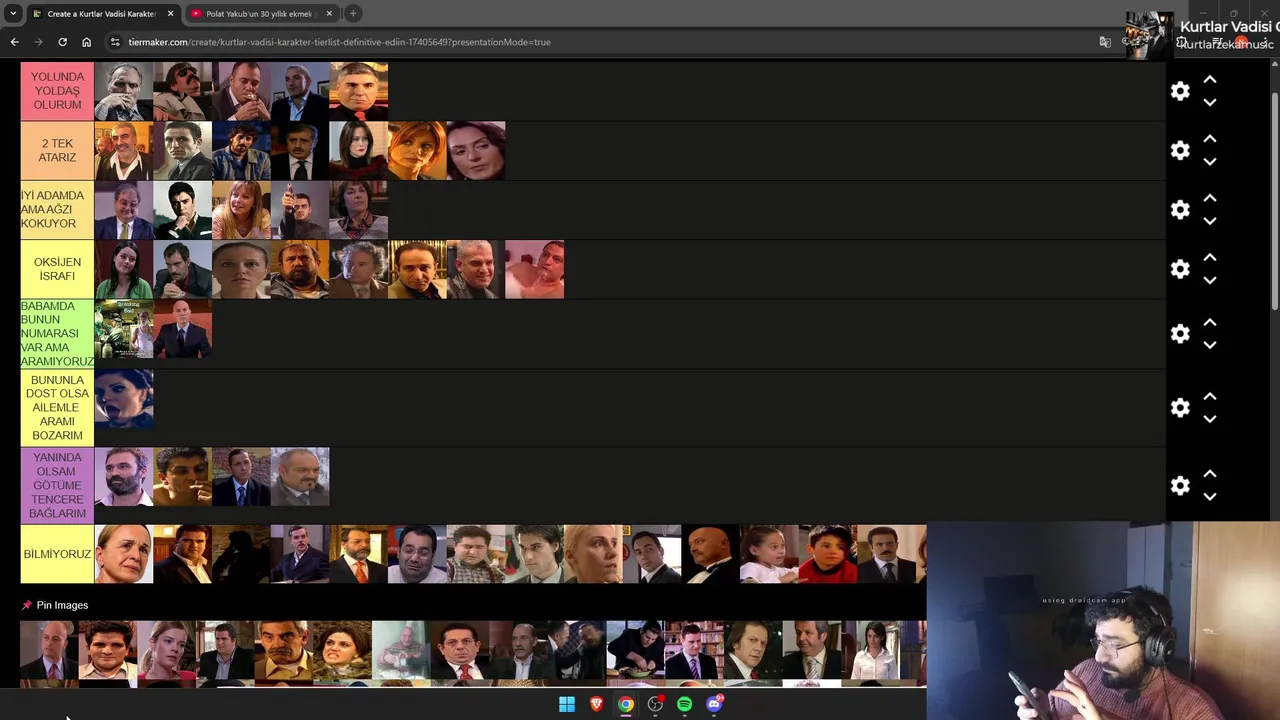Move YANINDA OLSAM tier up

point(1209,473)
